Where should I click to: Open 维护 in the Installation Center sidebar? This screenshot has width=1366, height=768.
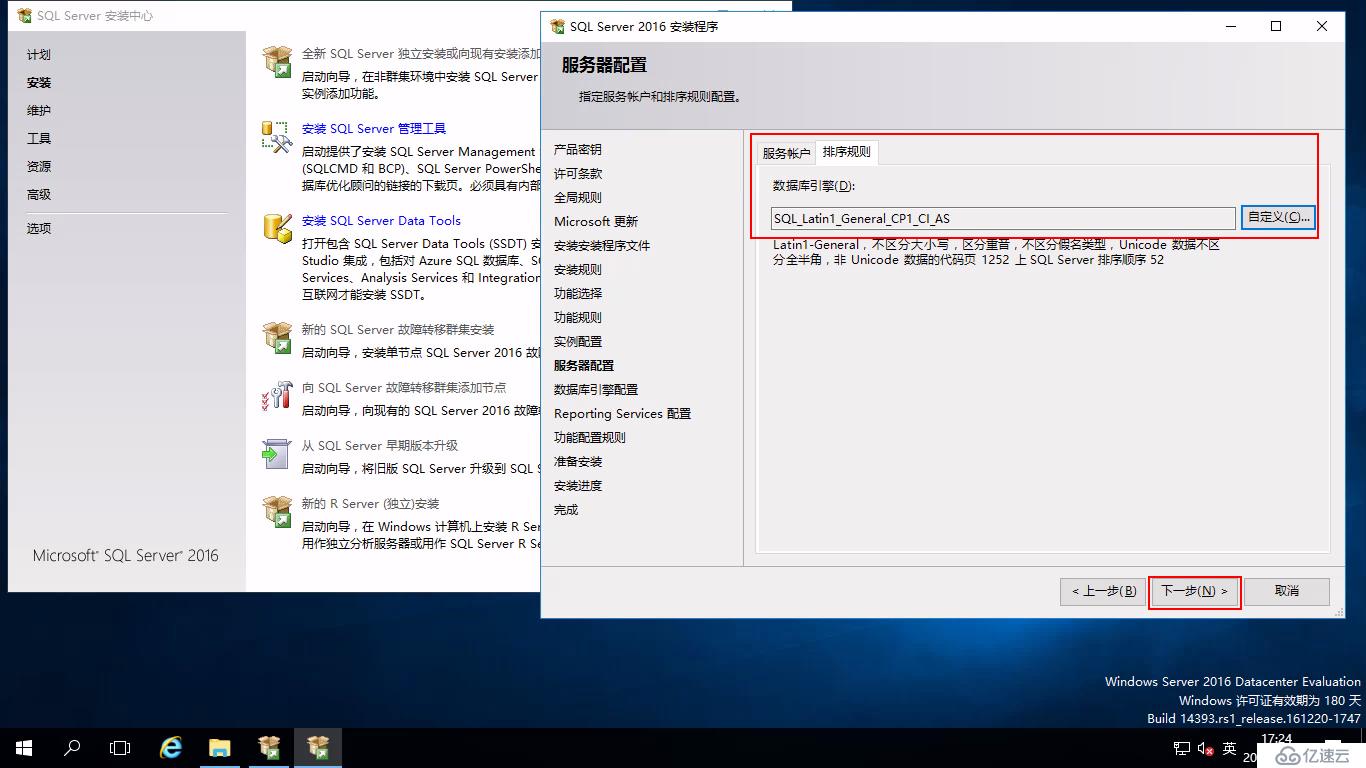click(x=38, y=111)
